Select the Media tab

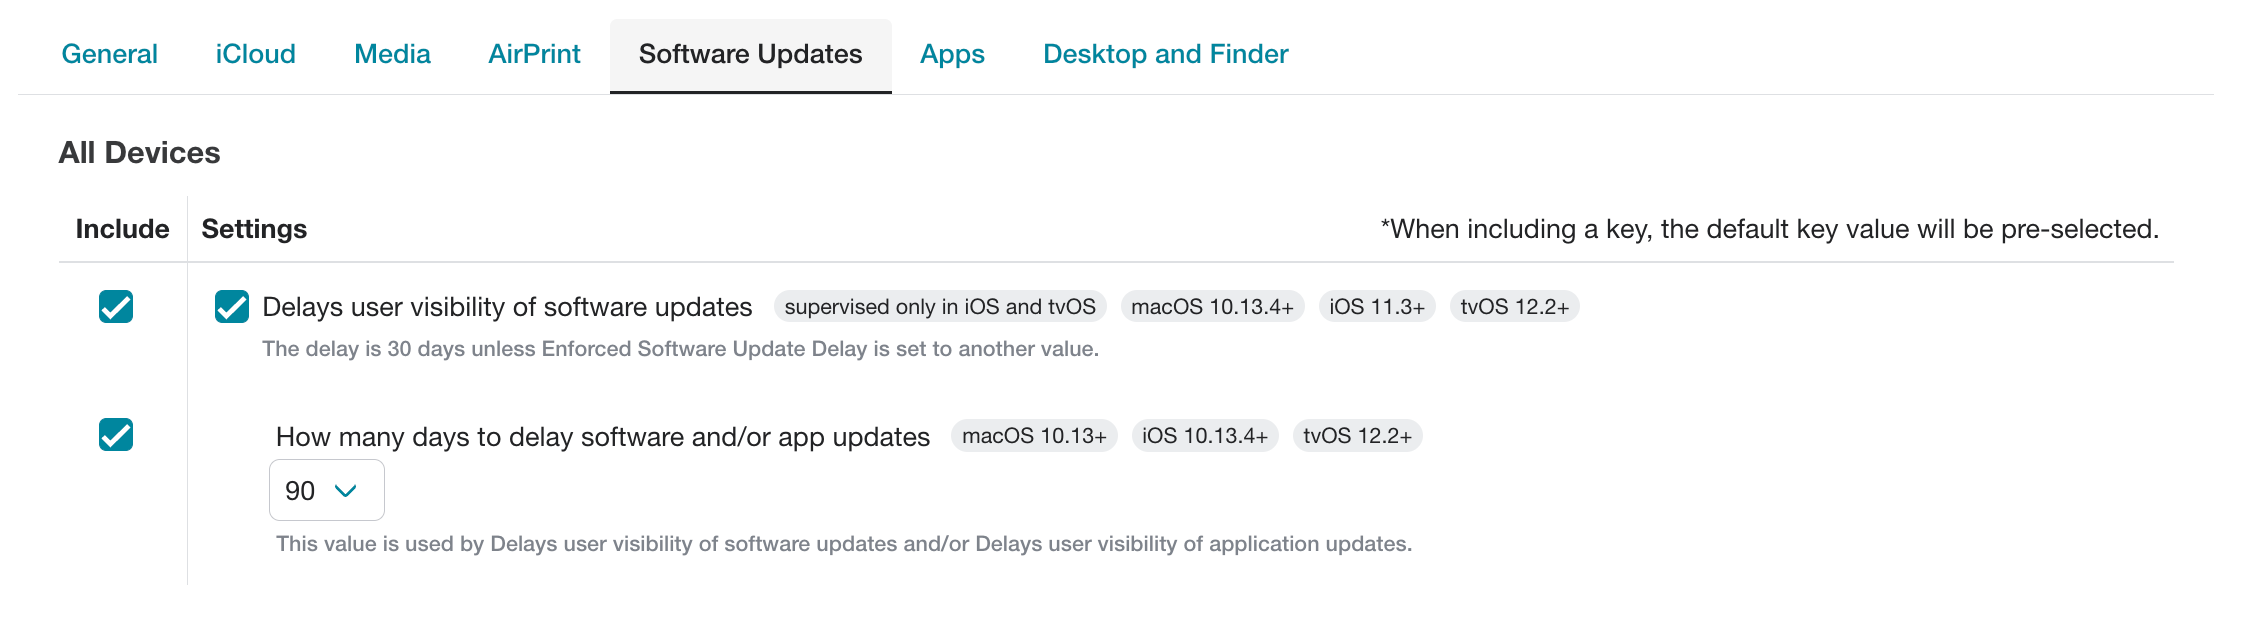point(391,54)
